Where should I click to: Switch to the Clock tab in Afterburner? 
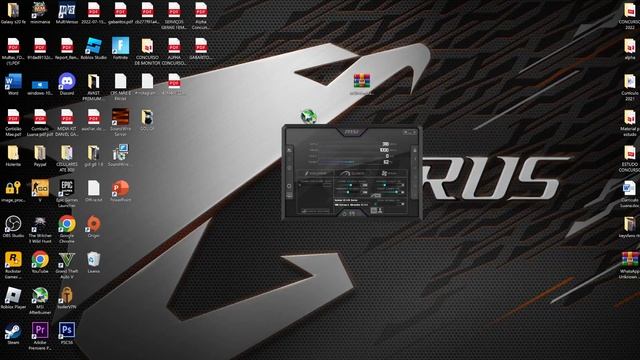coord(354,173)
